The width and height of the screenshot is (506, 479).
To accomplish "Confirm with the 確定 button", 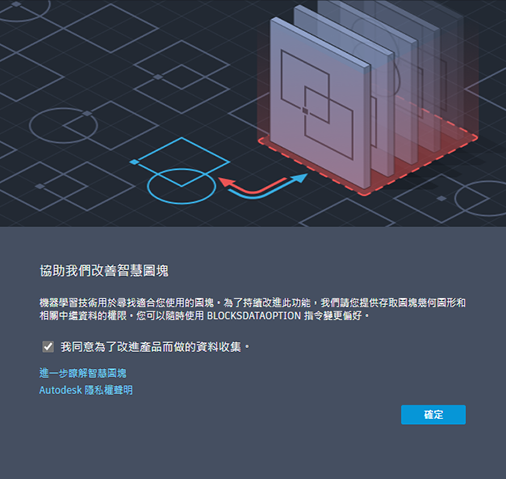I will point(433,415).
